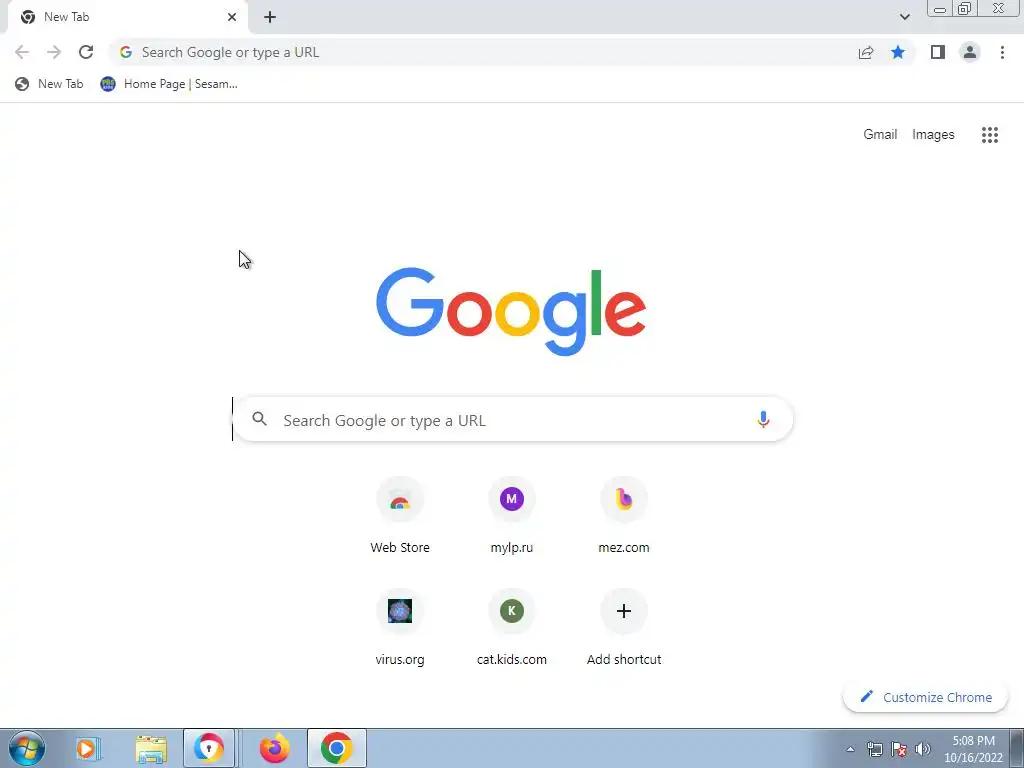Toggle the bookmark star icon
The height and width of the screenshot is (768, 1024).
tap(898, 52)
